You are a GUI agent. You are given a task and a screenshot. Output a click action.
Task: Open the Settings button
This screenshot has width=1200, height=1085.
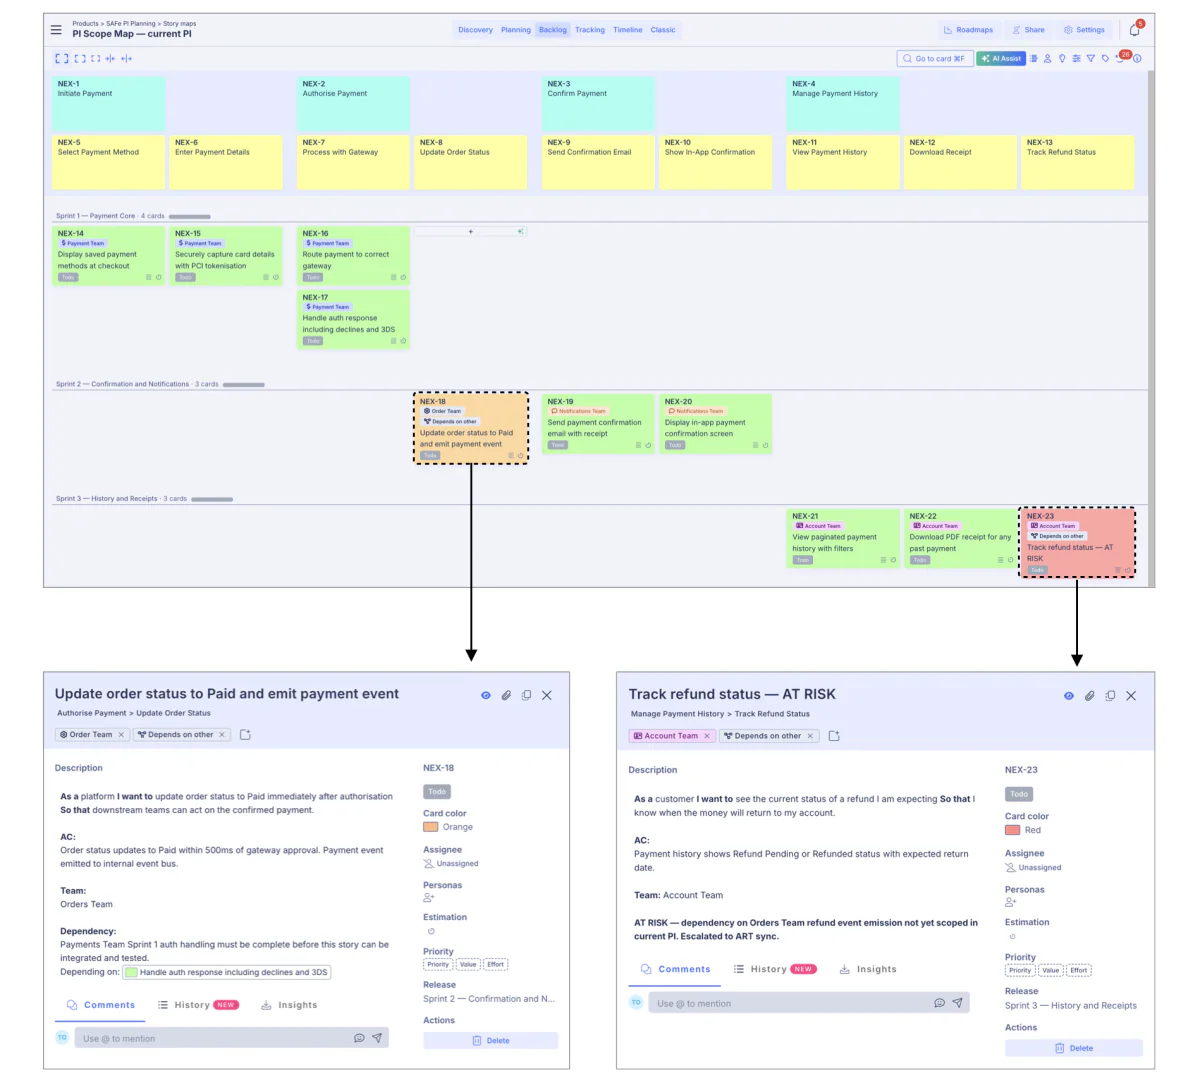point(1084,30)
